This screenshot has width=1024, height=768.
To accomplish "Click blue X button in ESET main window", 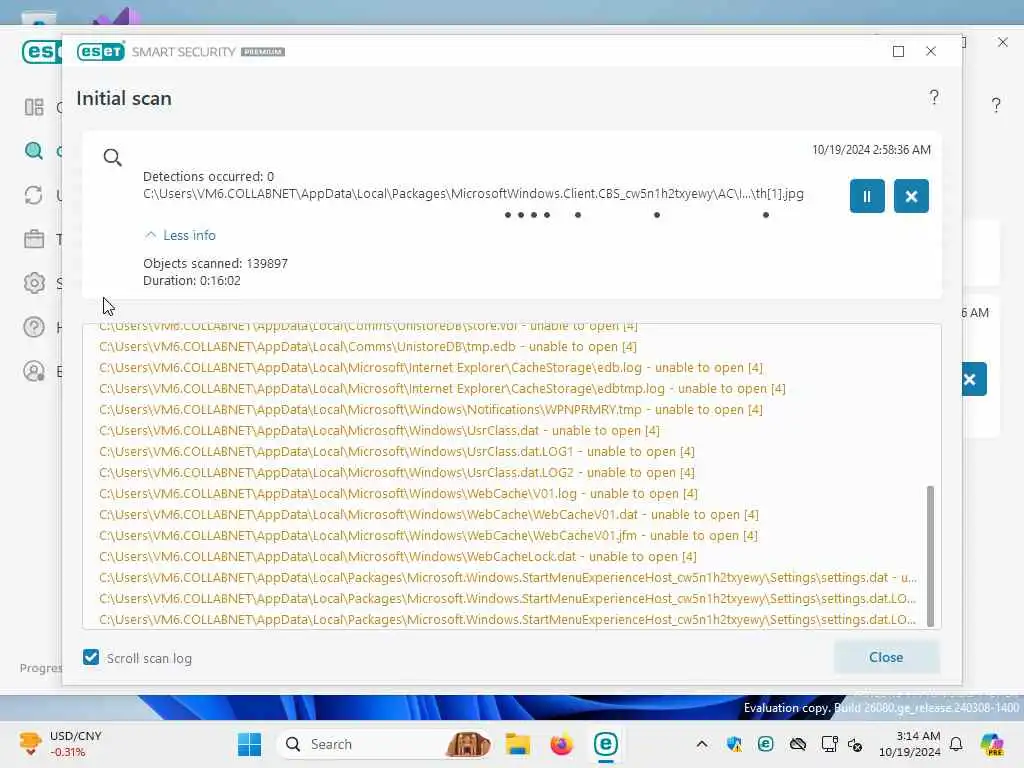I will [x=971, y=379].
